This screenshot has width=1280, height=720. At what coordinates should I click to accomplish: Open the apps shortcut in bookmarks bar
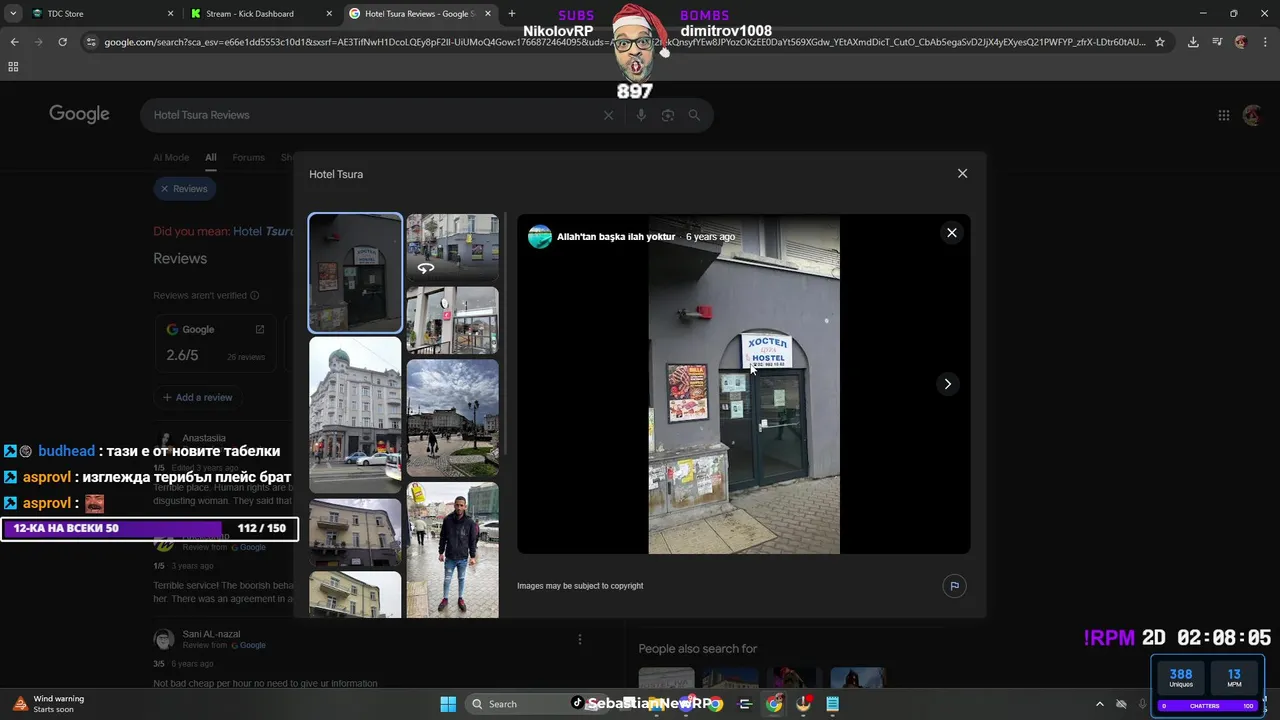pyautogui.click(x=13, y=67)
